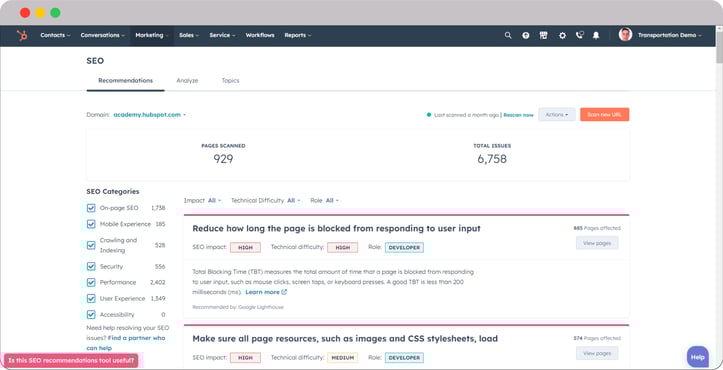Open the help question mark icon

526,36
